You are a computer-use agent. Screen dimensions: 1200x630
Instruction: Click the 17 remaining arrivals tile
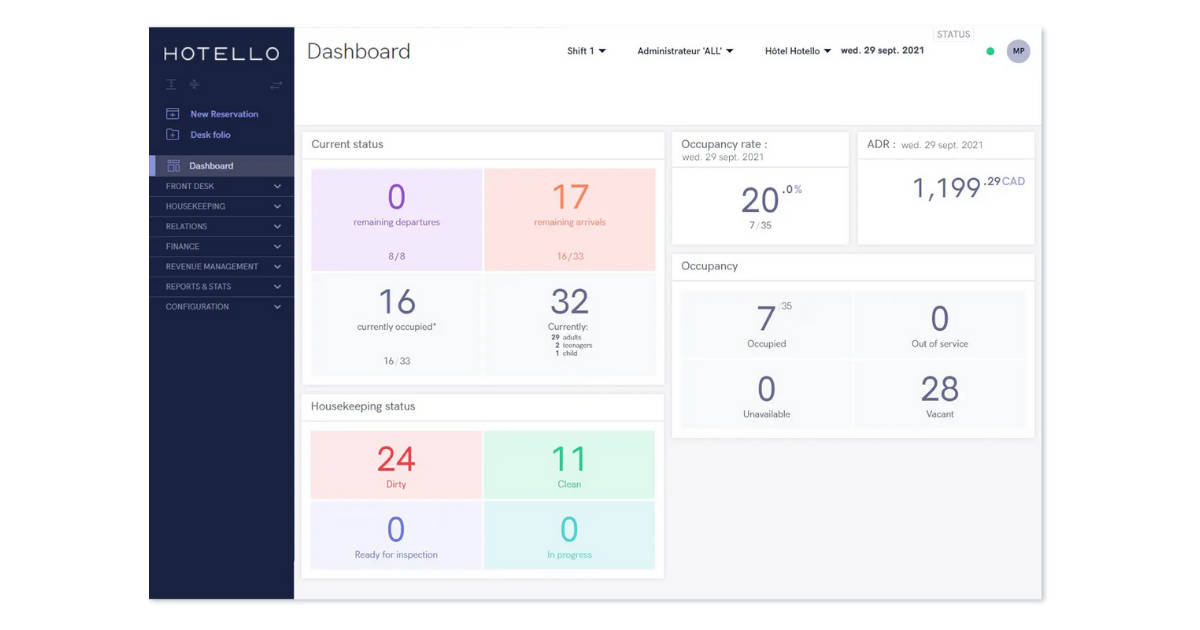coord(569,218)
